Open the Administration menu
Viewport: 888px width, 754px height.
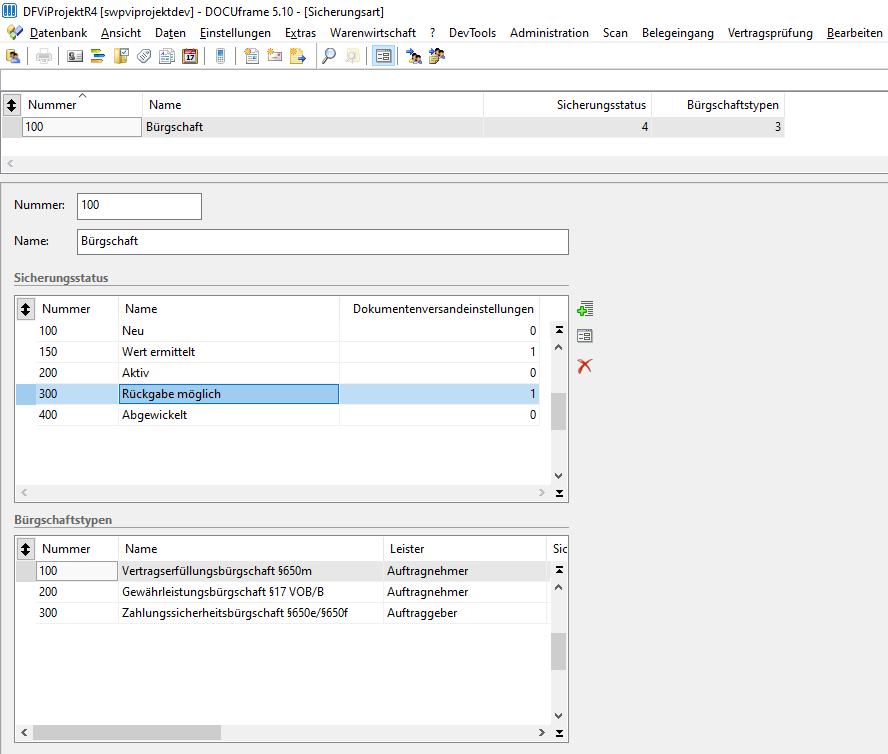549,33
